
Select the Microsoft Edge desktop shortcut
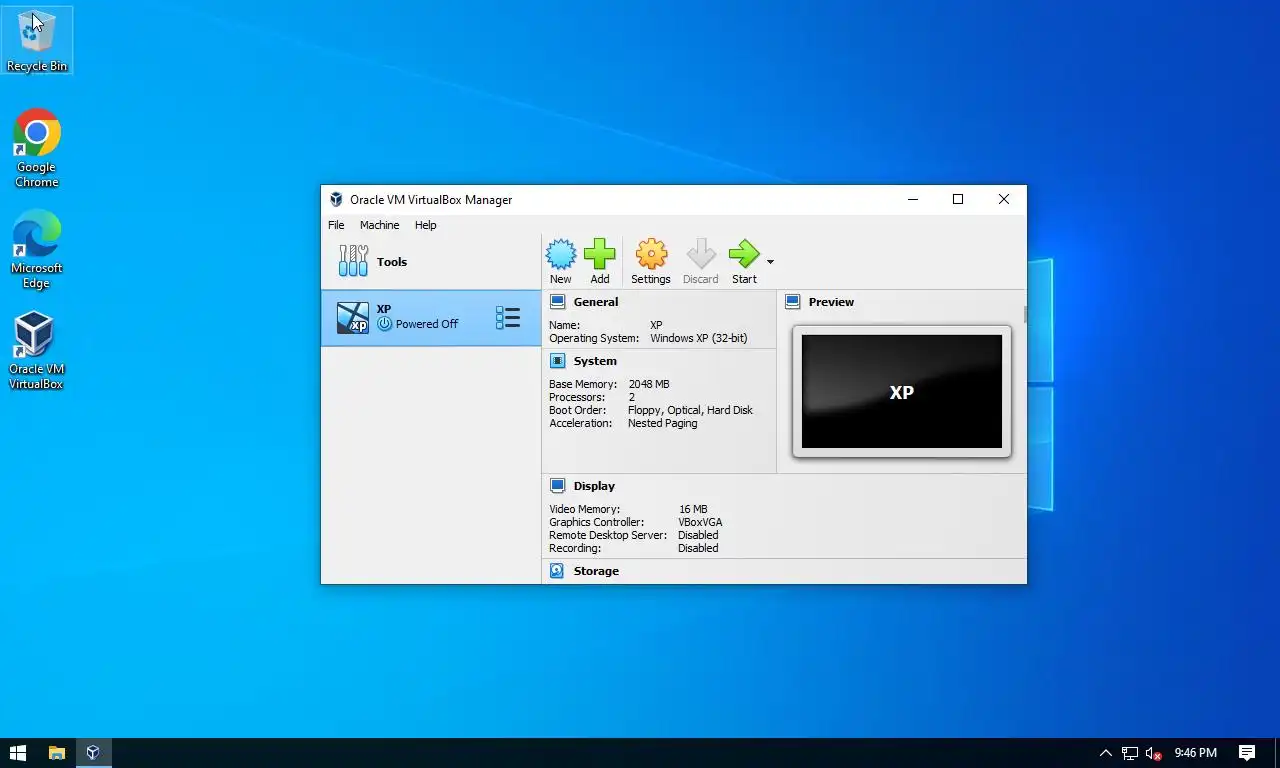pos(37,249)
